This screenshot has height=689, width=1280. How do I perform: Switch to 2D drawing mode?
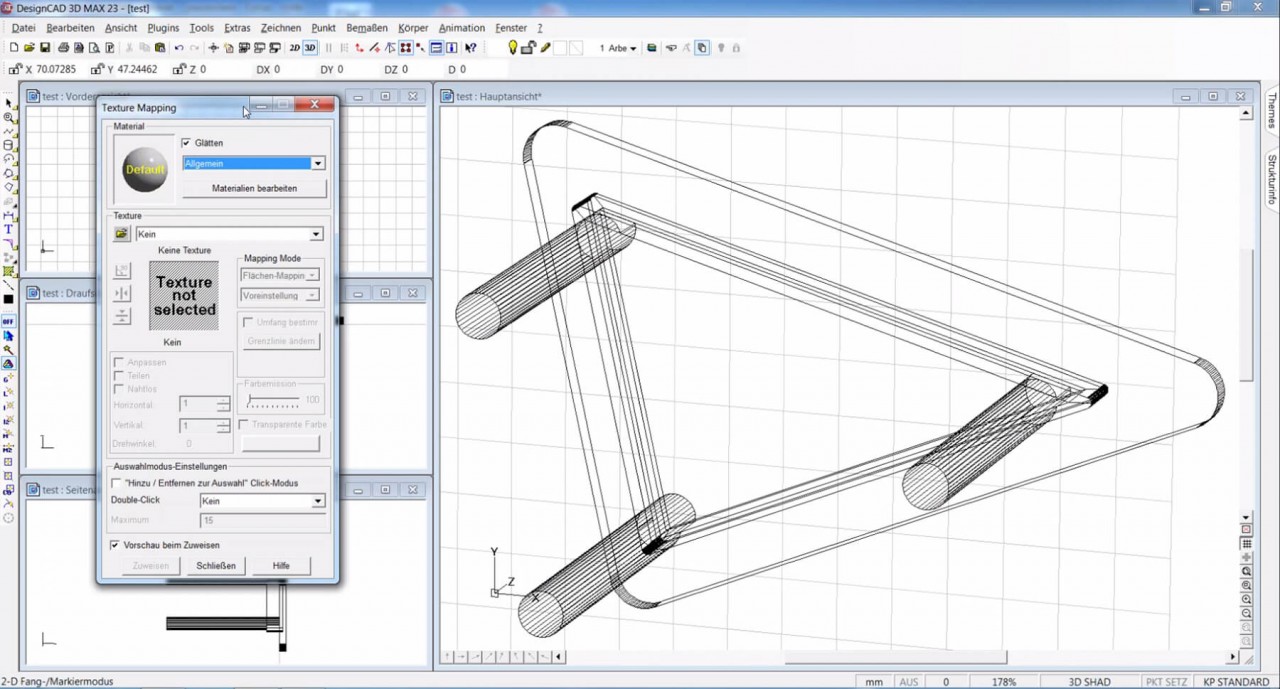point(295,47)
